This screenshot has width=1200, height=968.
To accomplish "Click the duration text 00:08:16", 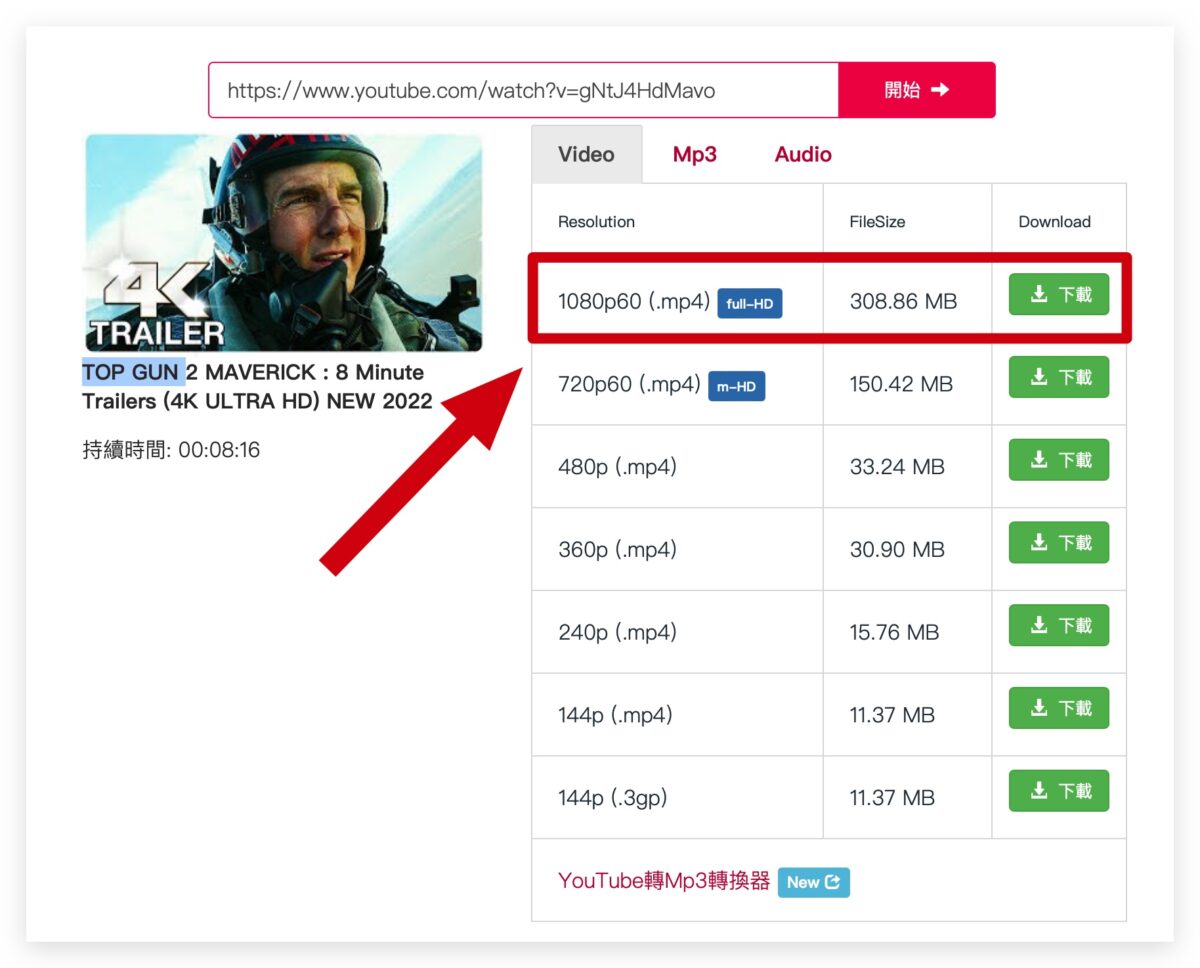I will click(219, 450).
